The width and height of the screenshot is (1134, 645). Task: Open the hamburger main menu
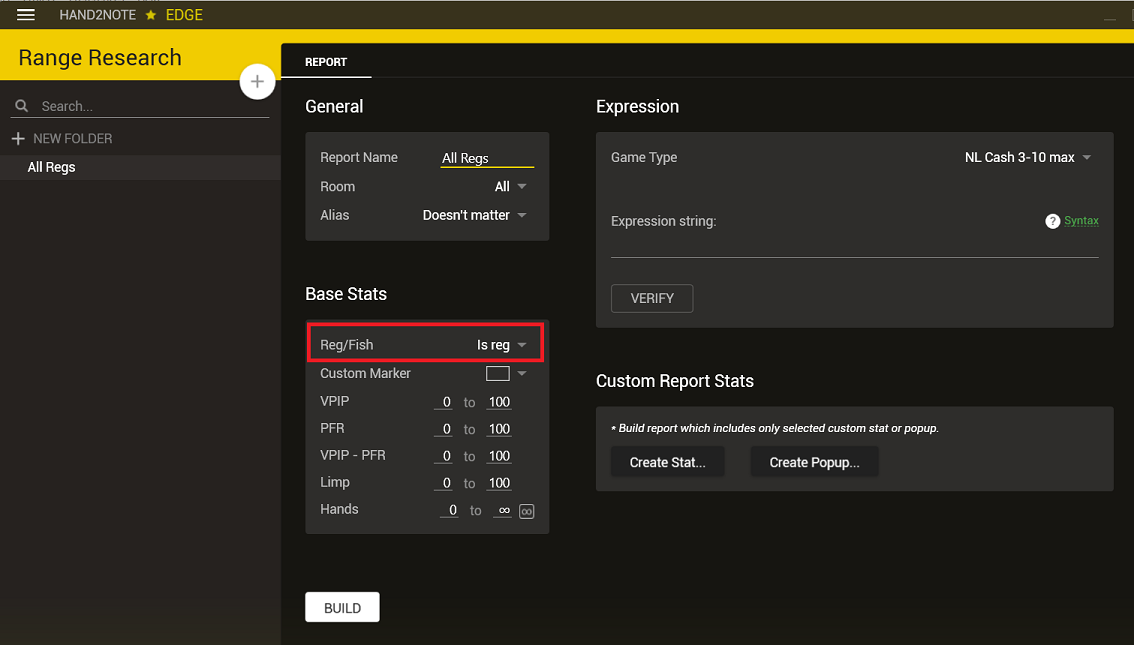pos(26,14)
